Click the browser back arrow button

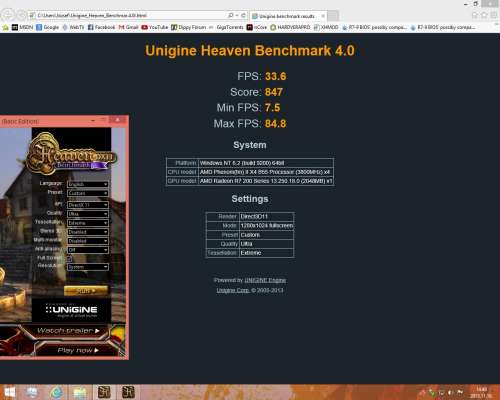click(8, 15)
